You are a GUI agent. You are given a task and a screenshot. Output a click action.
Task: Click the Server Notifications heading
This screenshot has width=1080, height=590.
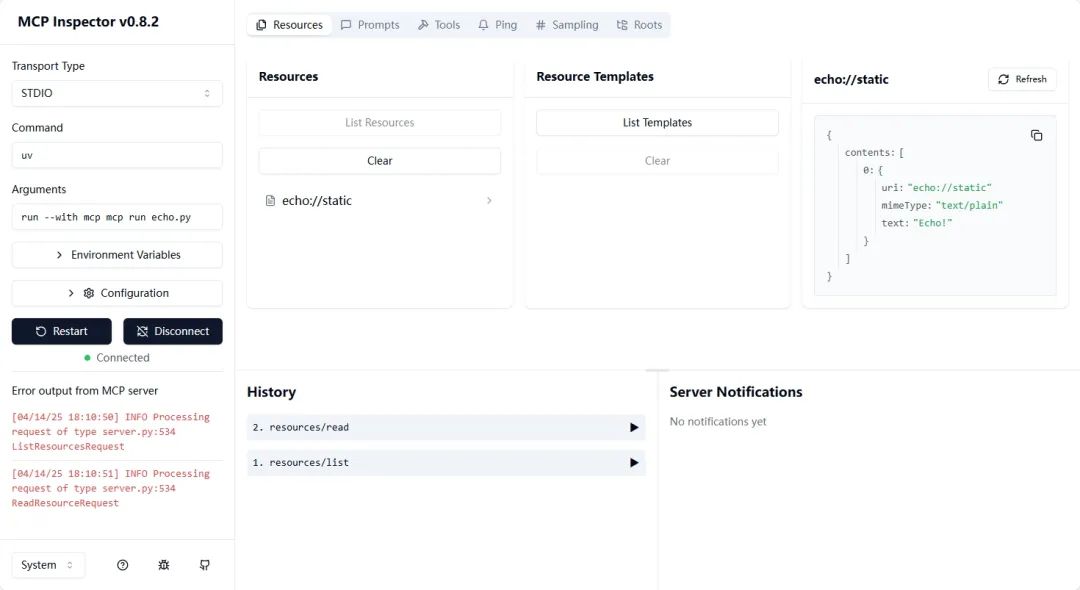[x=736, y=392]
